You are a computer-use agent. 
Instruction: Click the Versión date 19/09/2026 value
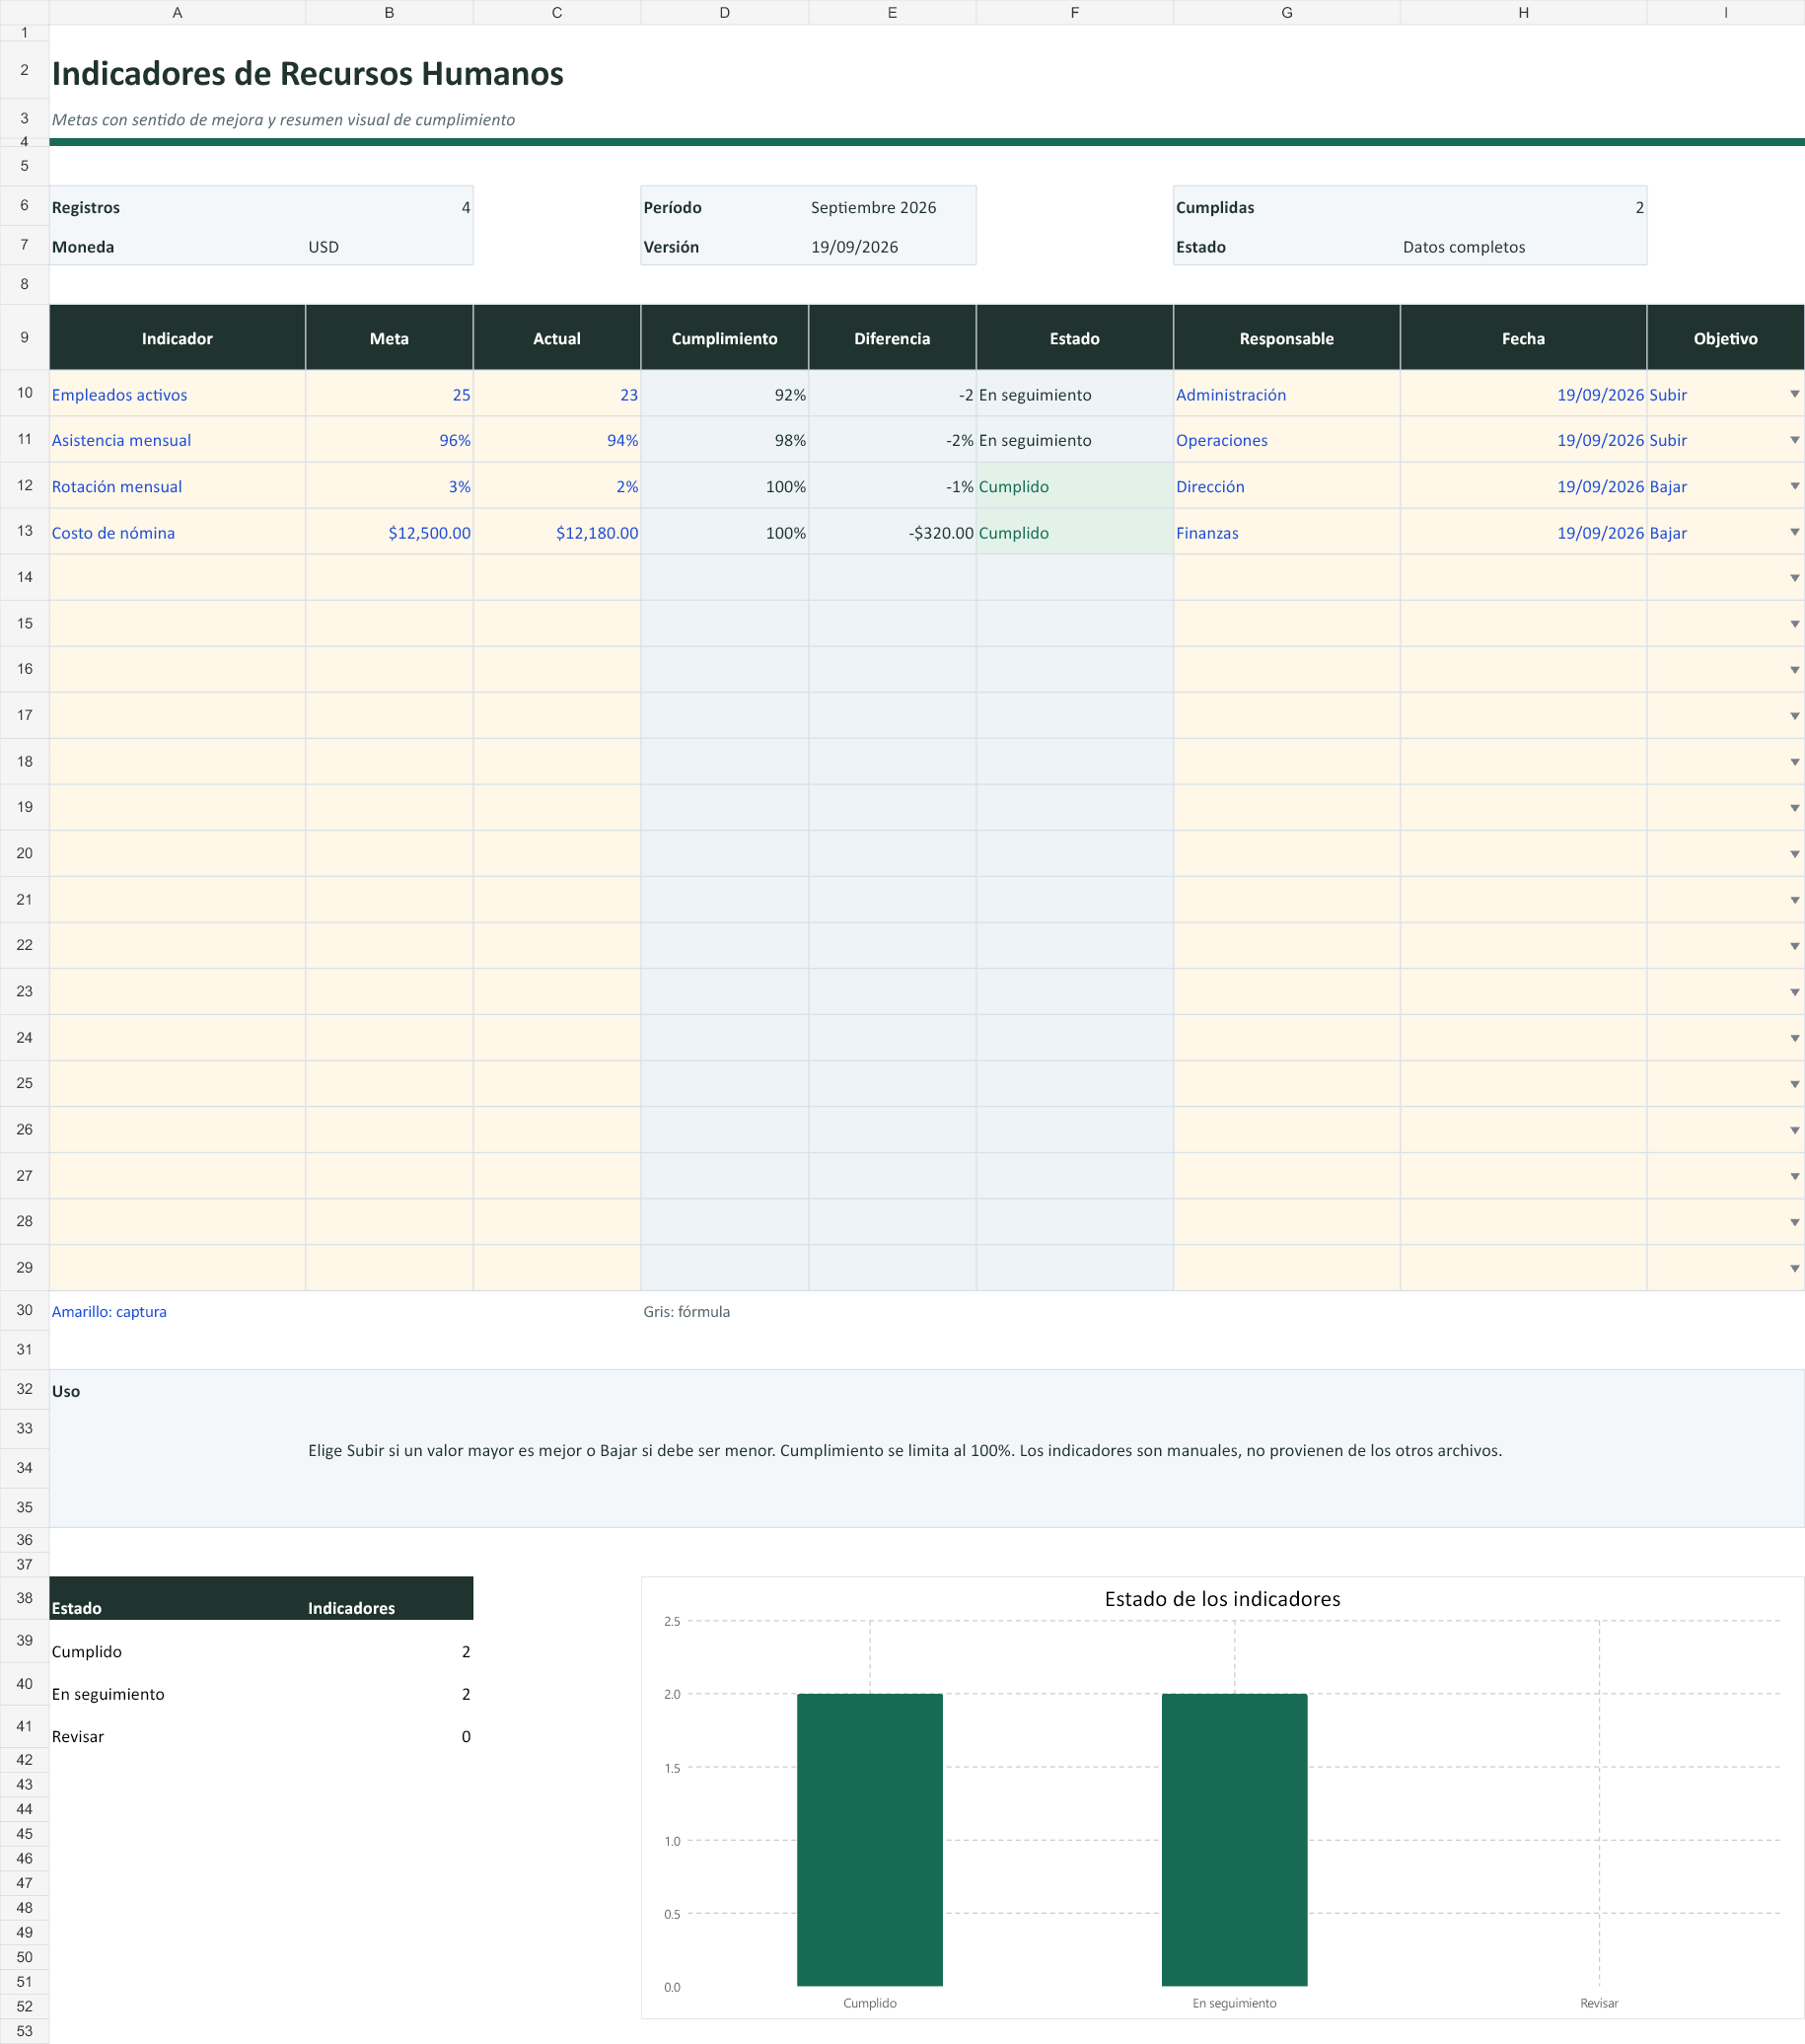(854, 247)
